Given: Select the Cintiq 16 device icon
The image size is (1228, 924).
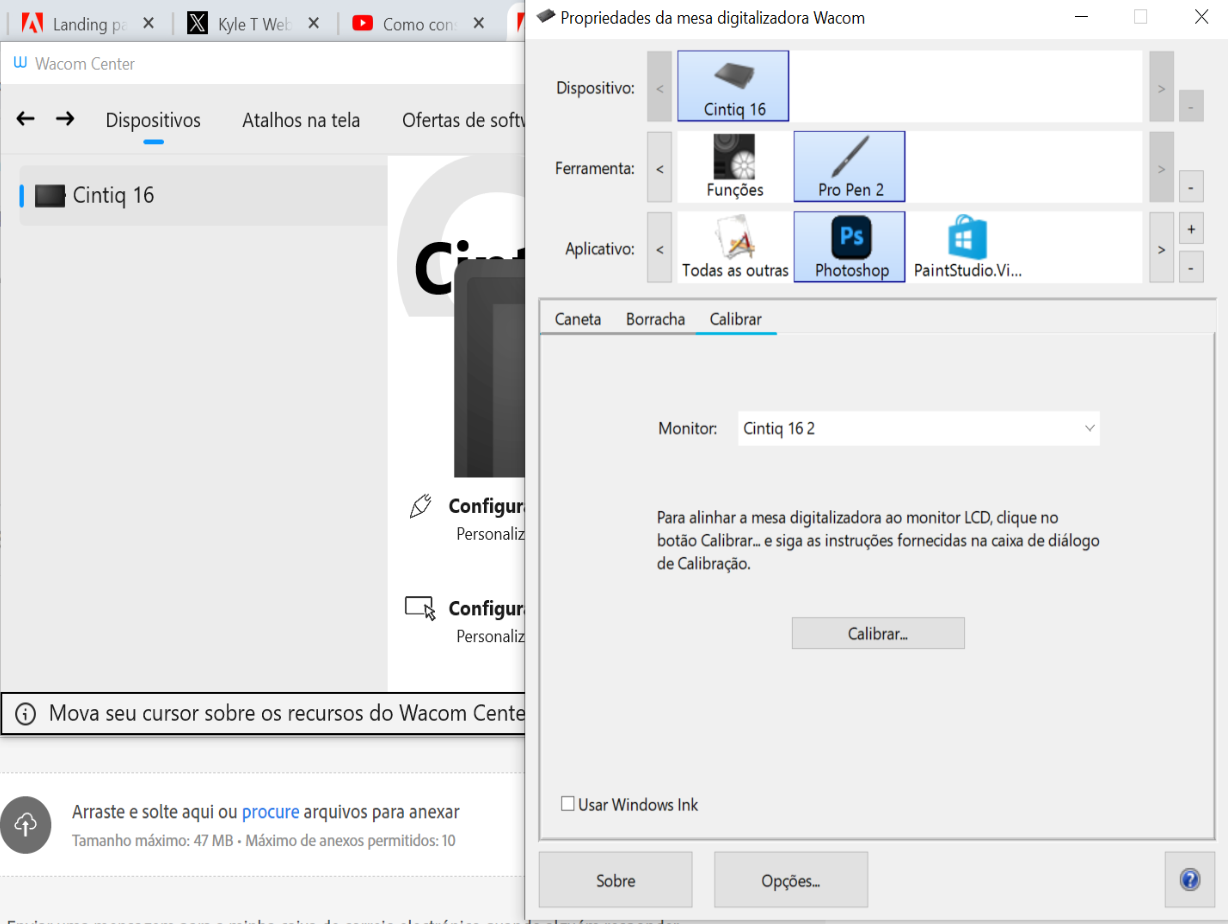Looking at the screenshot, I should click(733, 86).
